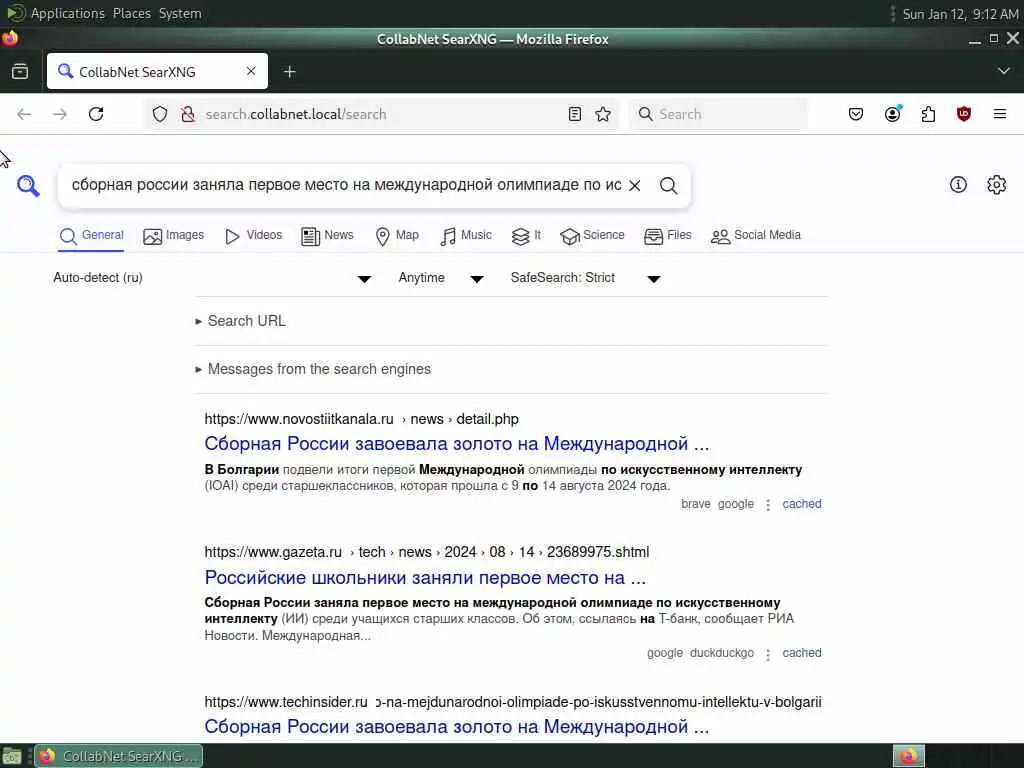Select the General search tab

coord(91,236)
